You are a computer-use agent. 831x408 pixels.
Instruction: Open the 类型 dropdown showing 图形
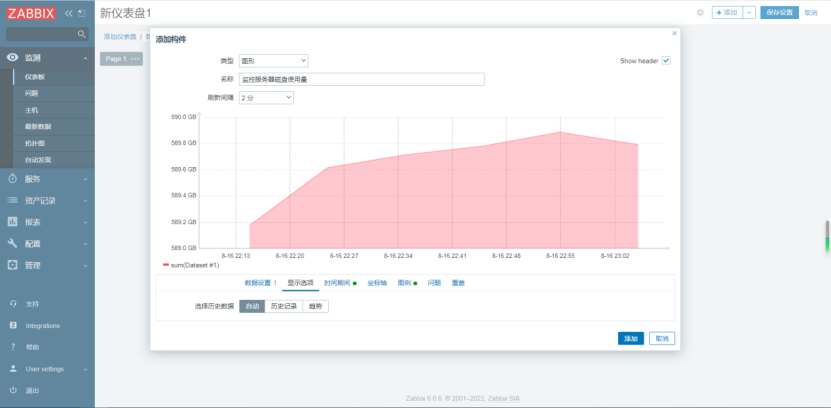pos(273,61)
